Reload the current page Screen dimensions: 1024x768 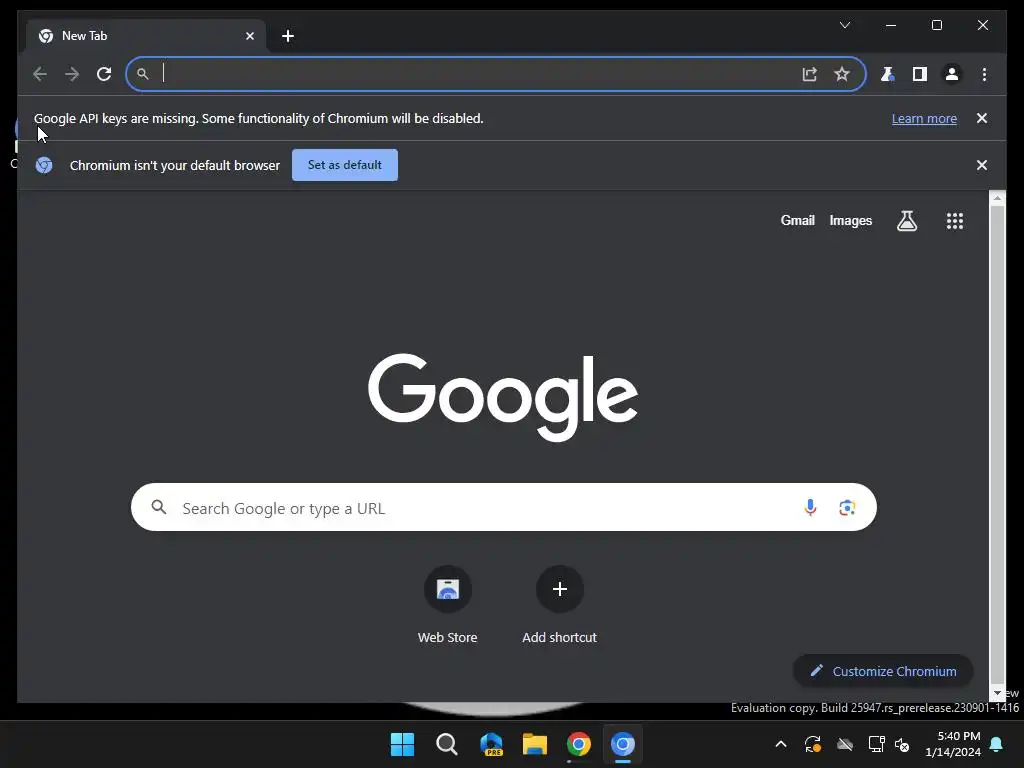pyautogui.click(x=104, y=74)
